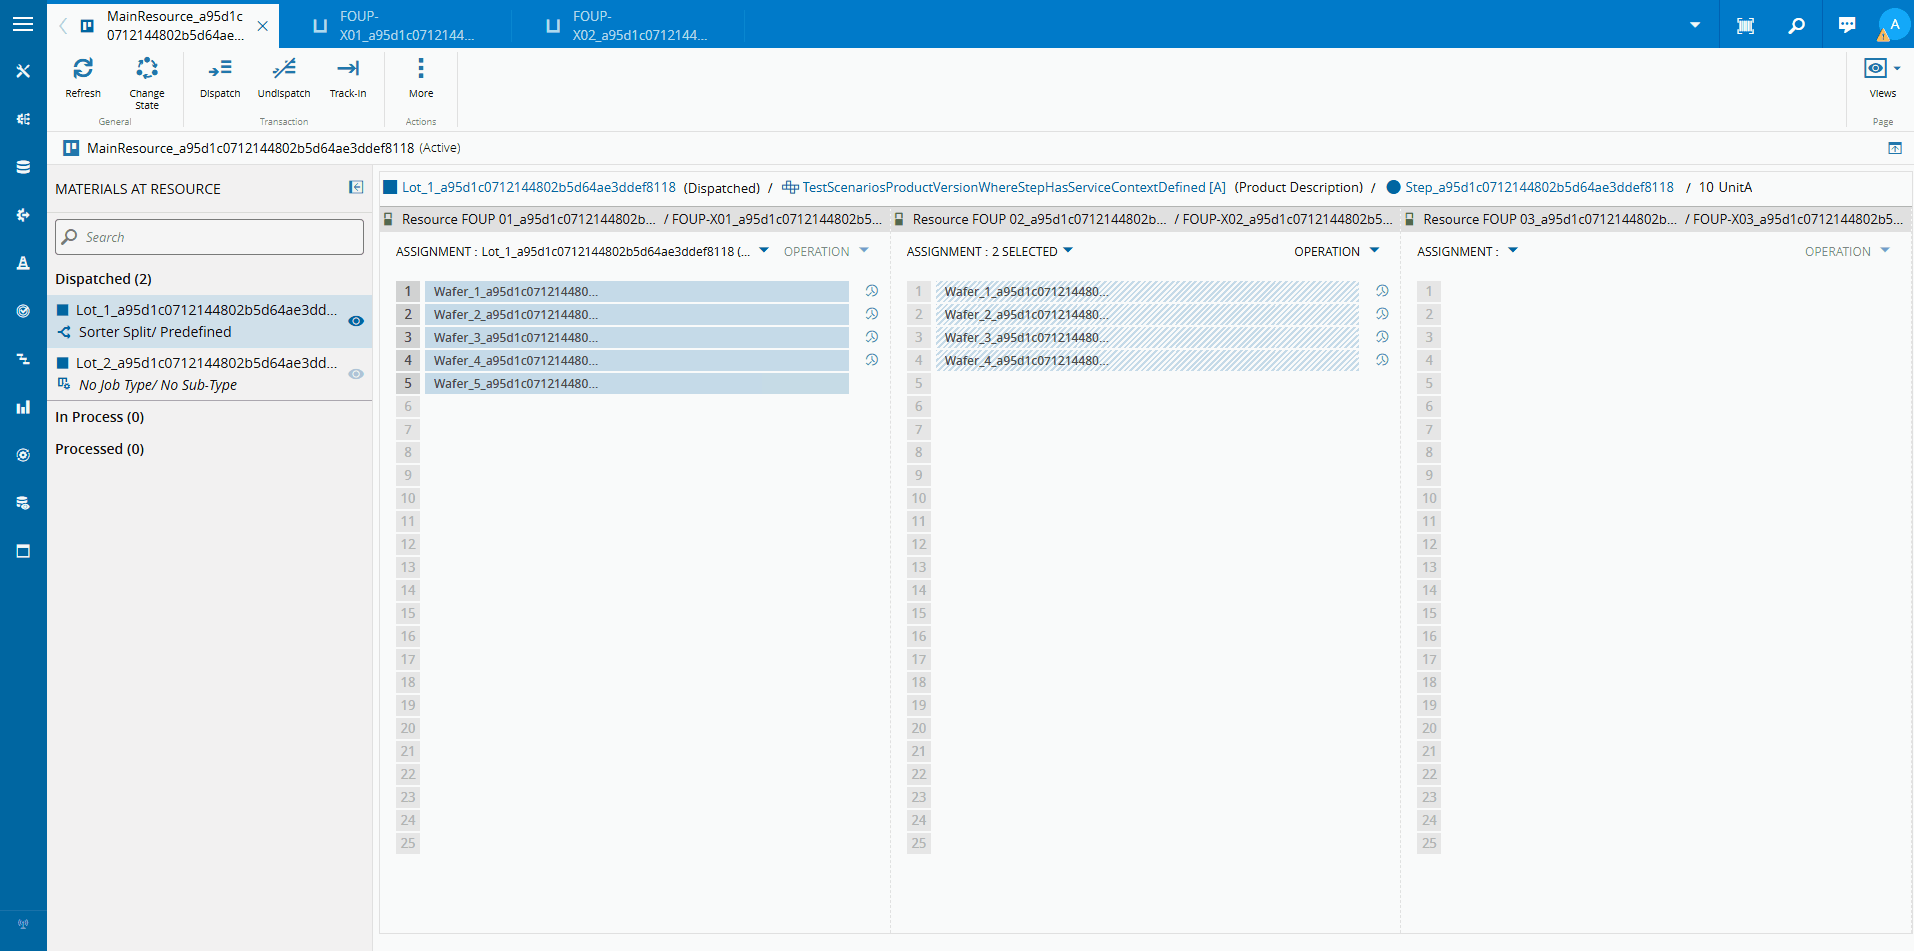Image resolution: width=1914 pixels, height=951 pixels.
Task: Open FOUP 02 Assignment 2 Selected dropdown
Action: [x=1068, y=251]
